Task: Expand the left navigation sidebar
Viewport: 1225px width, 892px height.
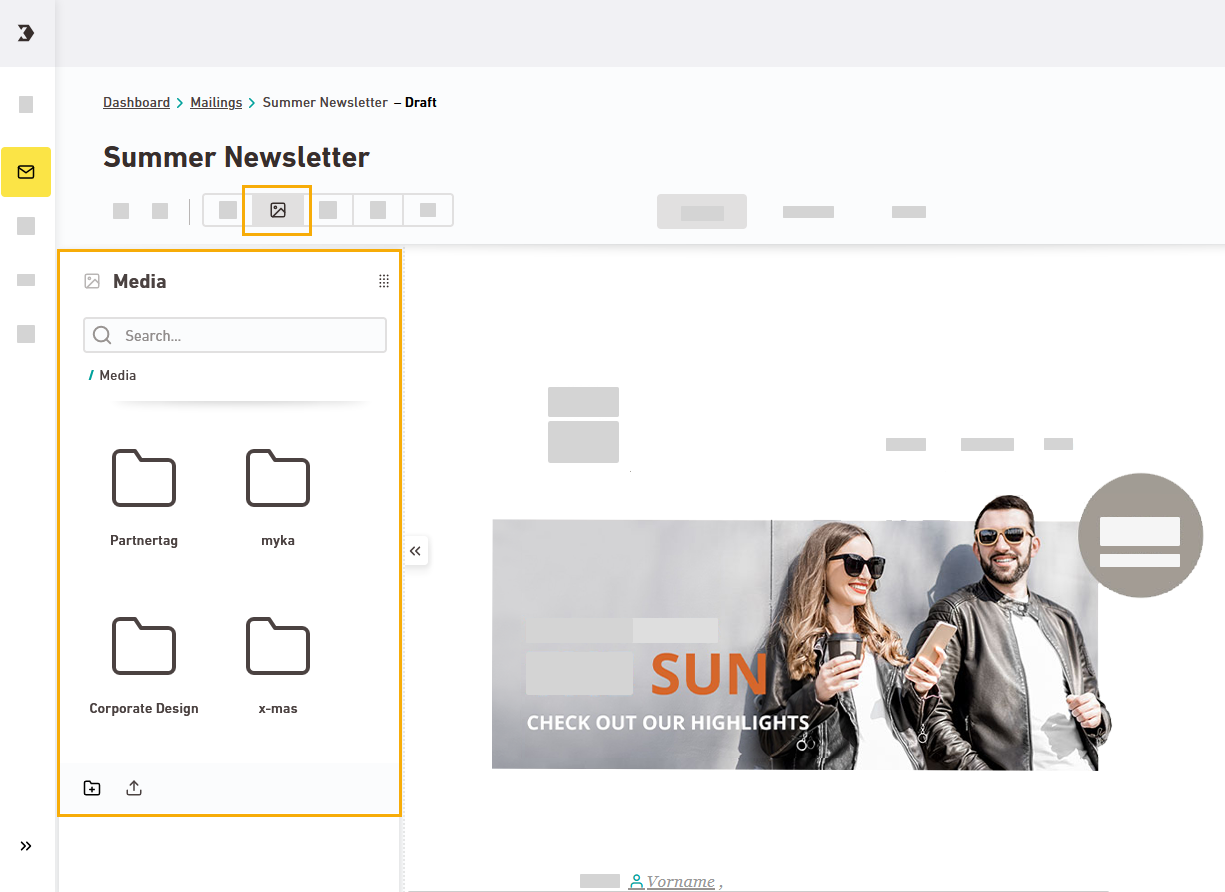Action: tap(26, 846)
